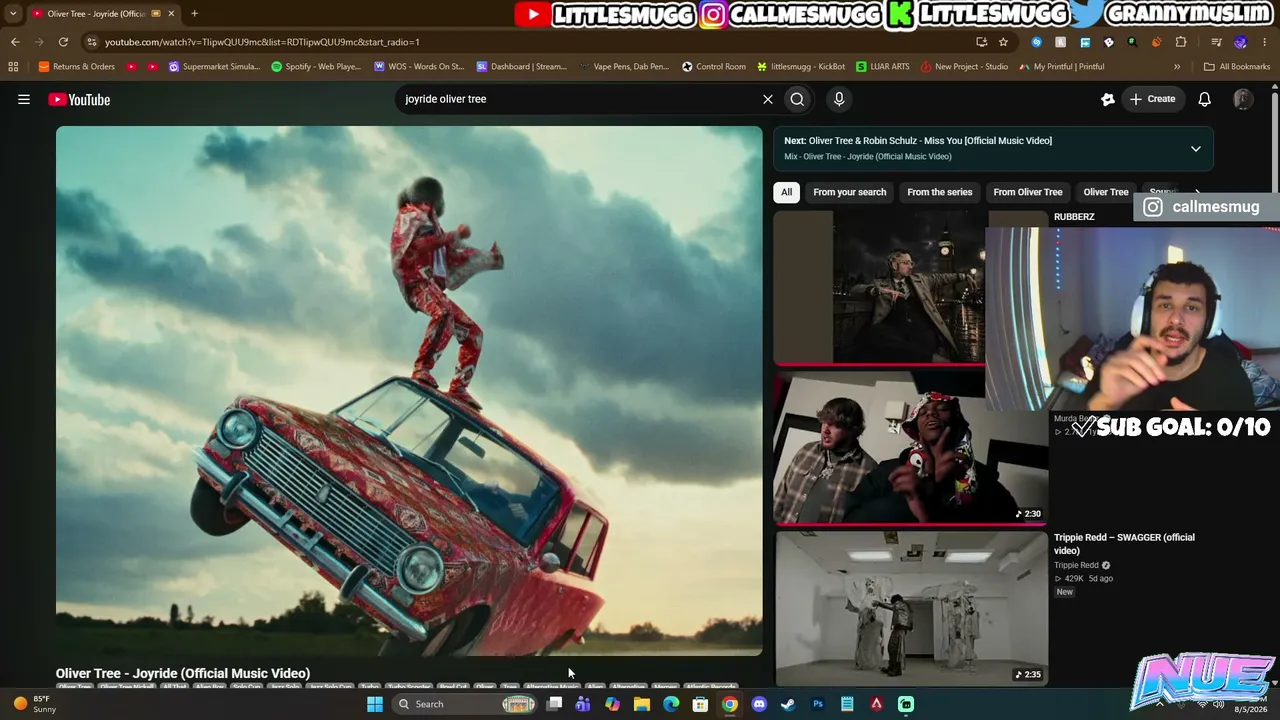Open the Chrome extensions puzzle icon
This screenshot has width=1280, height=720.
[x=1181, y=42]
